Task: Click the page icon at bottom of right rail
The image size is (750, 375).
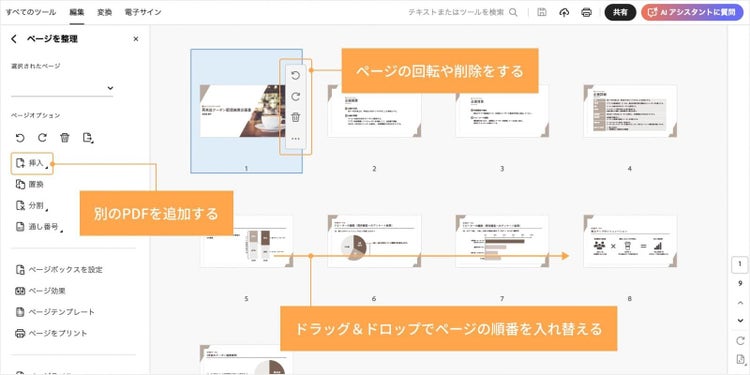Action: coord(740,360)
